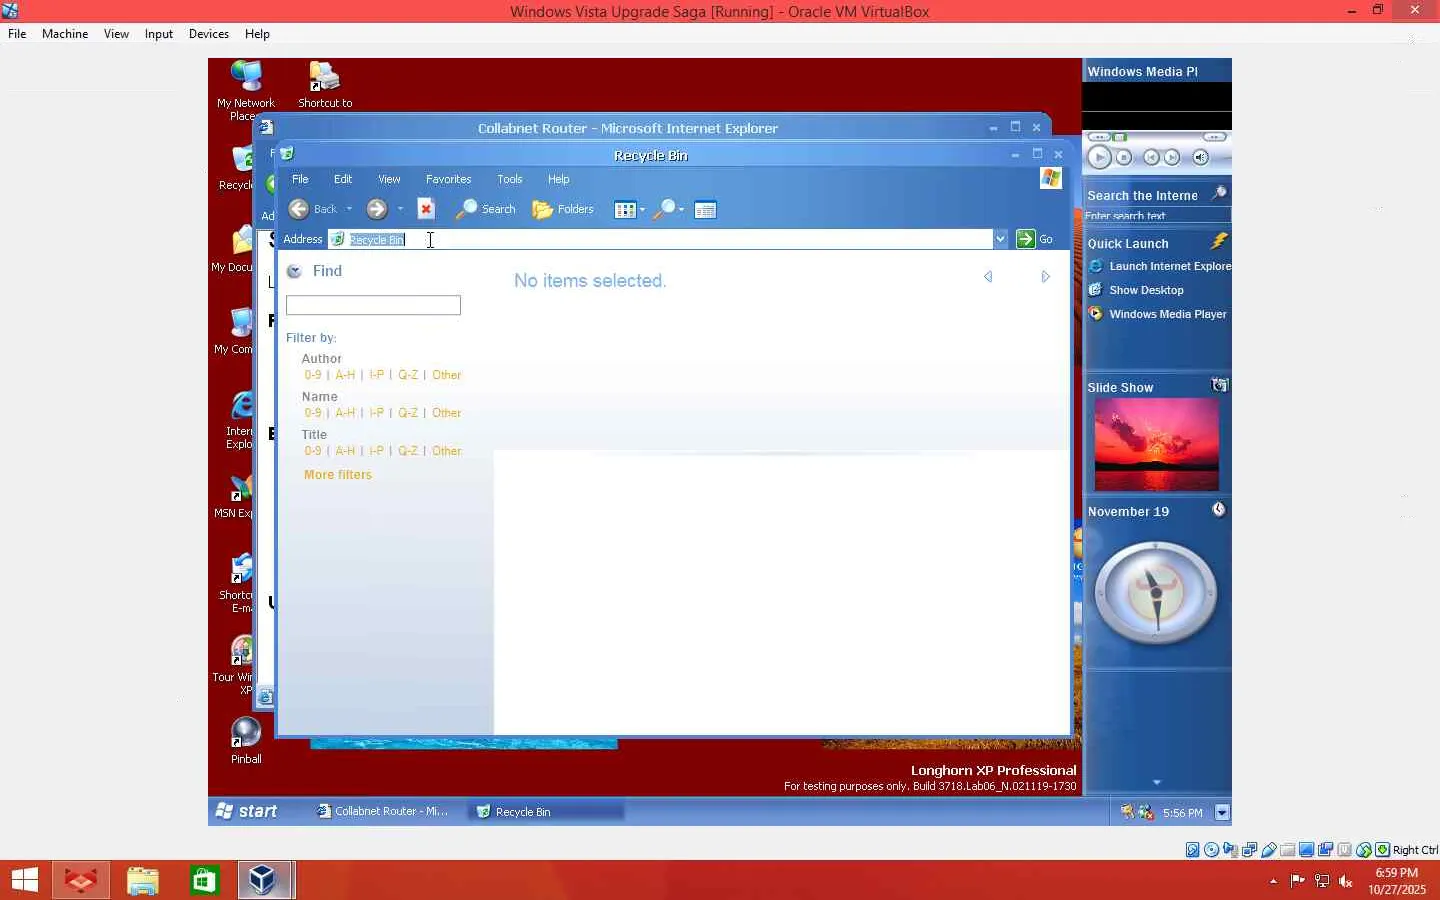The width and height of the screenshot is (1440, 900).
Task: Click the host volume muted speaker icon
Action: (1346, 881)
